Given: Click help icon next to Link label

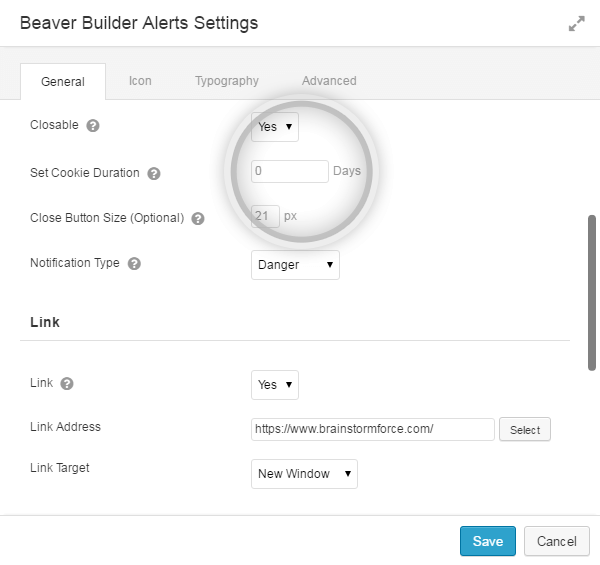Looking at the screenshot, I should [x=67, y=384].
